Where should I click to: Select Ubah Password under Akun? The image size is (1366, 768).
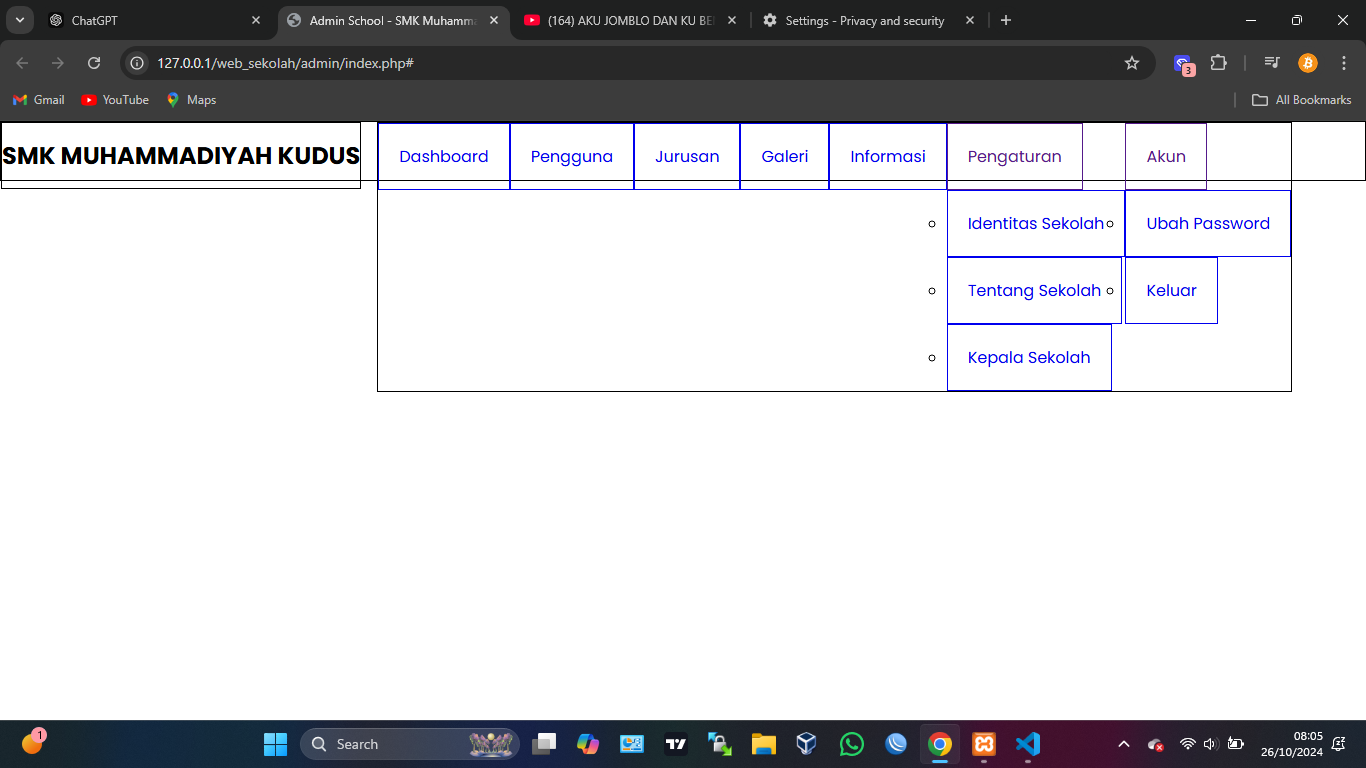tap(1208, 223)
